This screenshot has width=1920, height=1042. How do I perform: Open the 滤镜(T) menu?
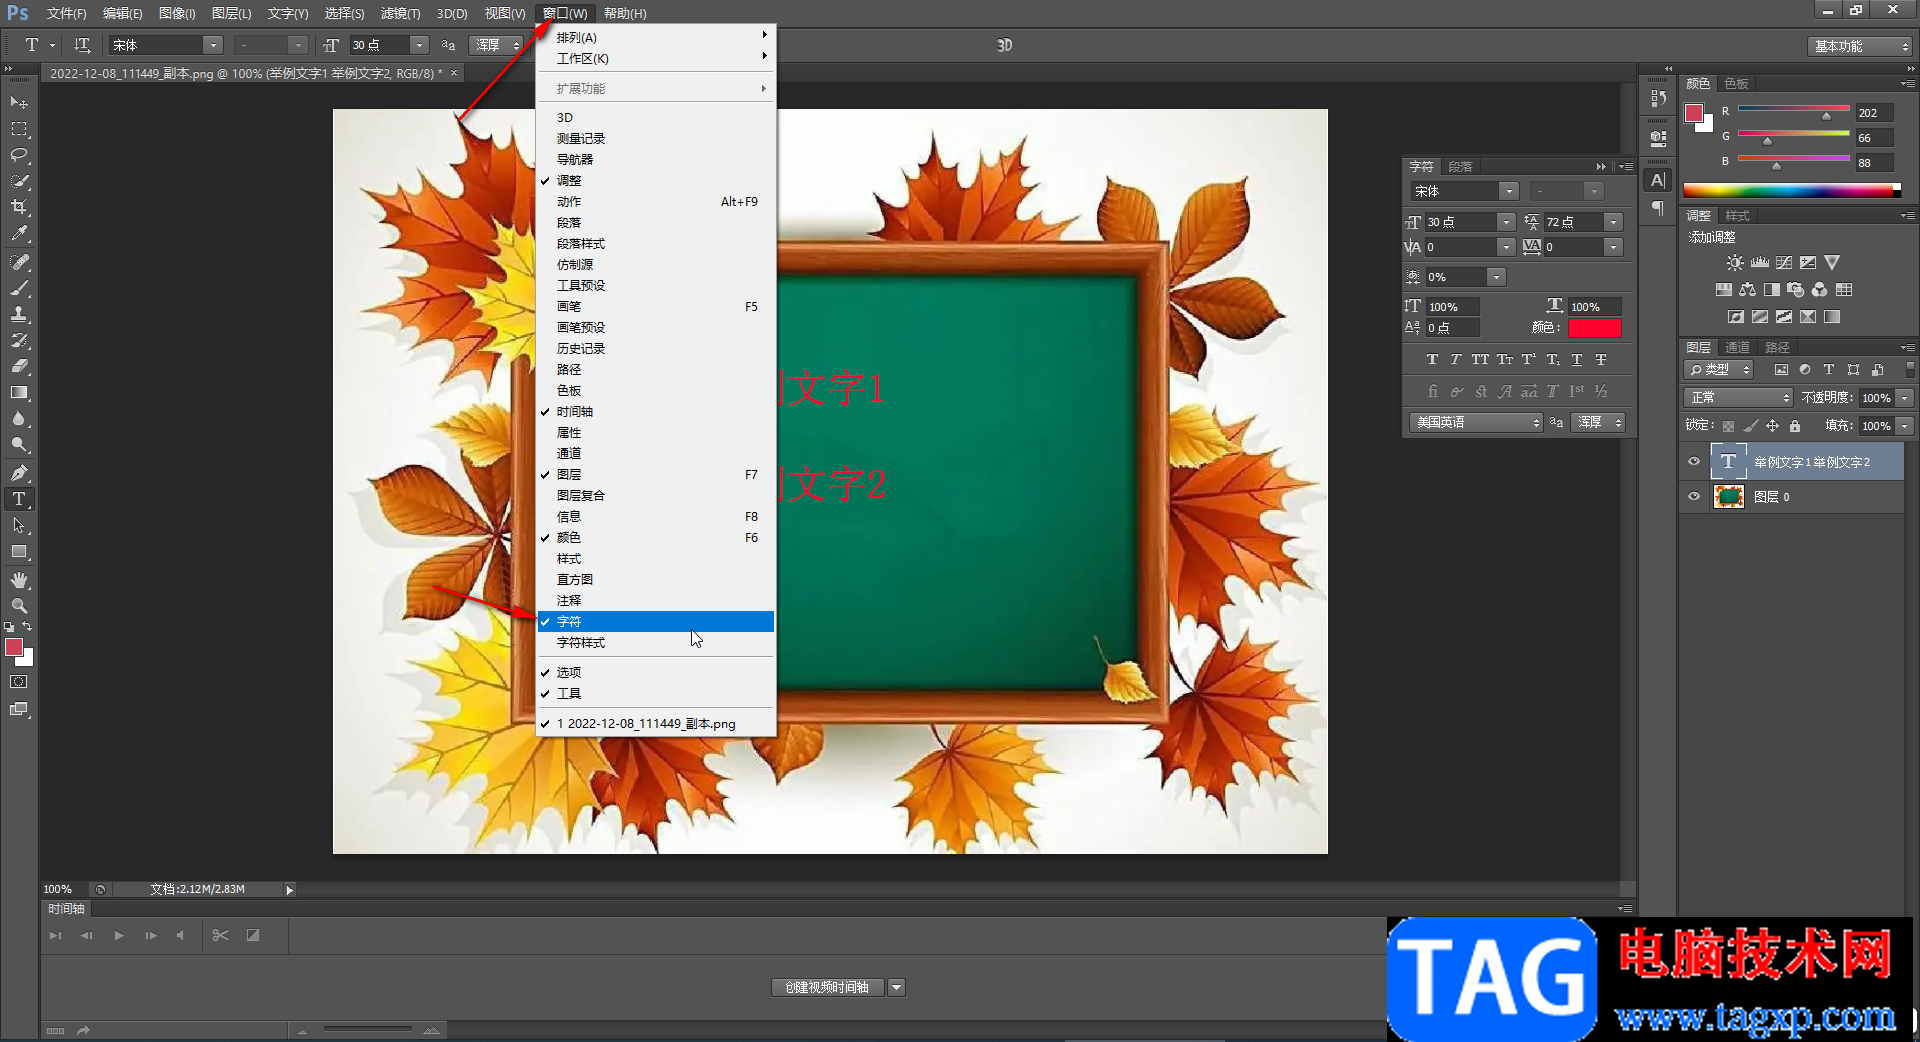400,13
